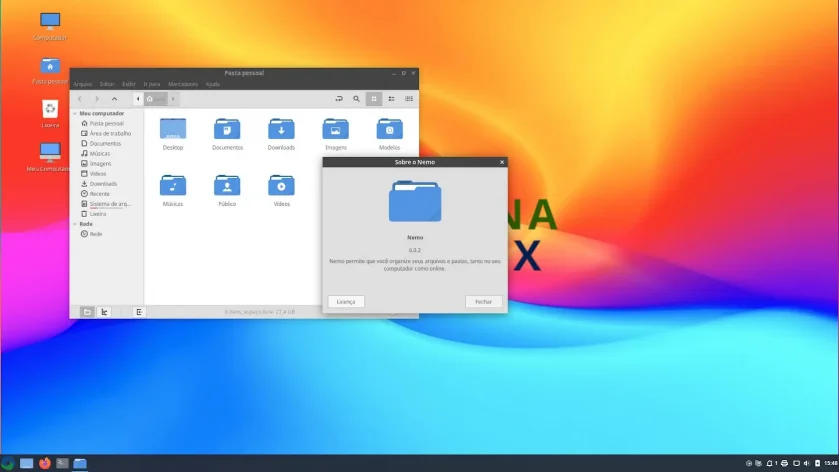Select Lixeira in the sidebar
Viewport: 840px width, 472px height.
coord(98,214)
